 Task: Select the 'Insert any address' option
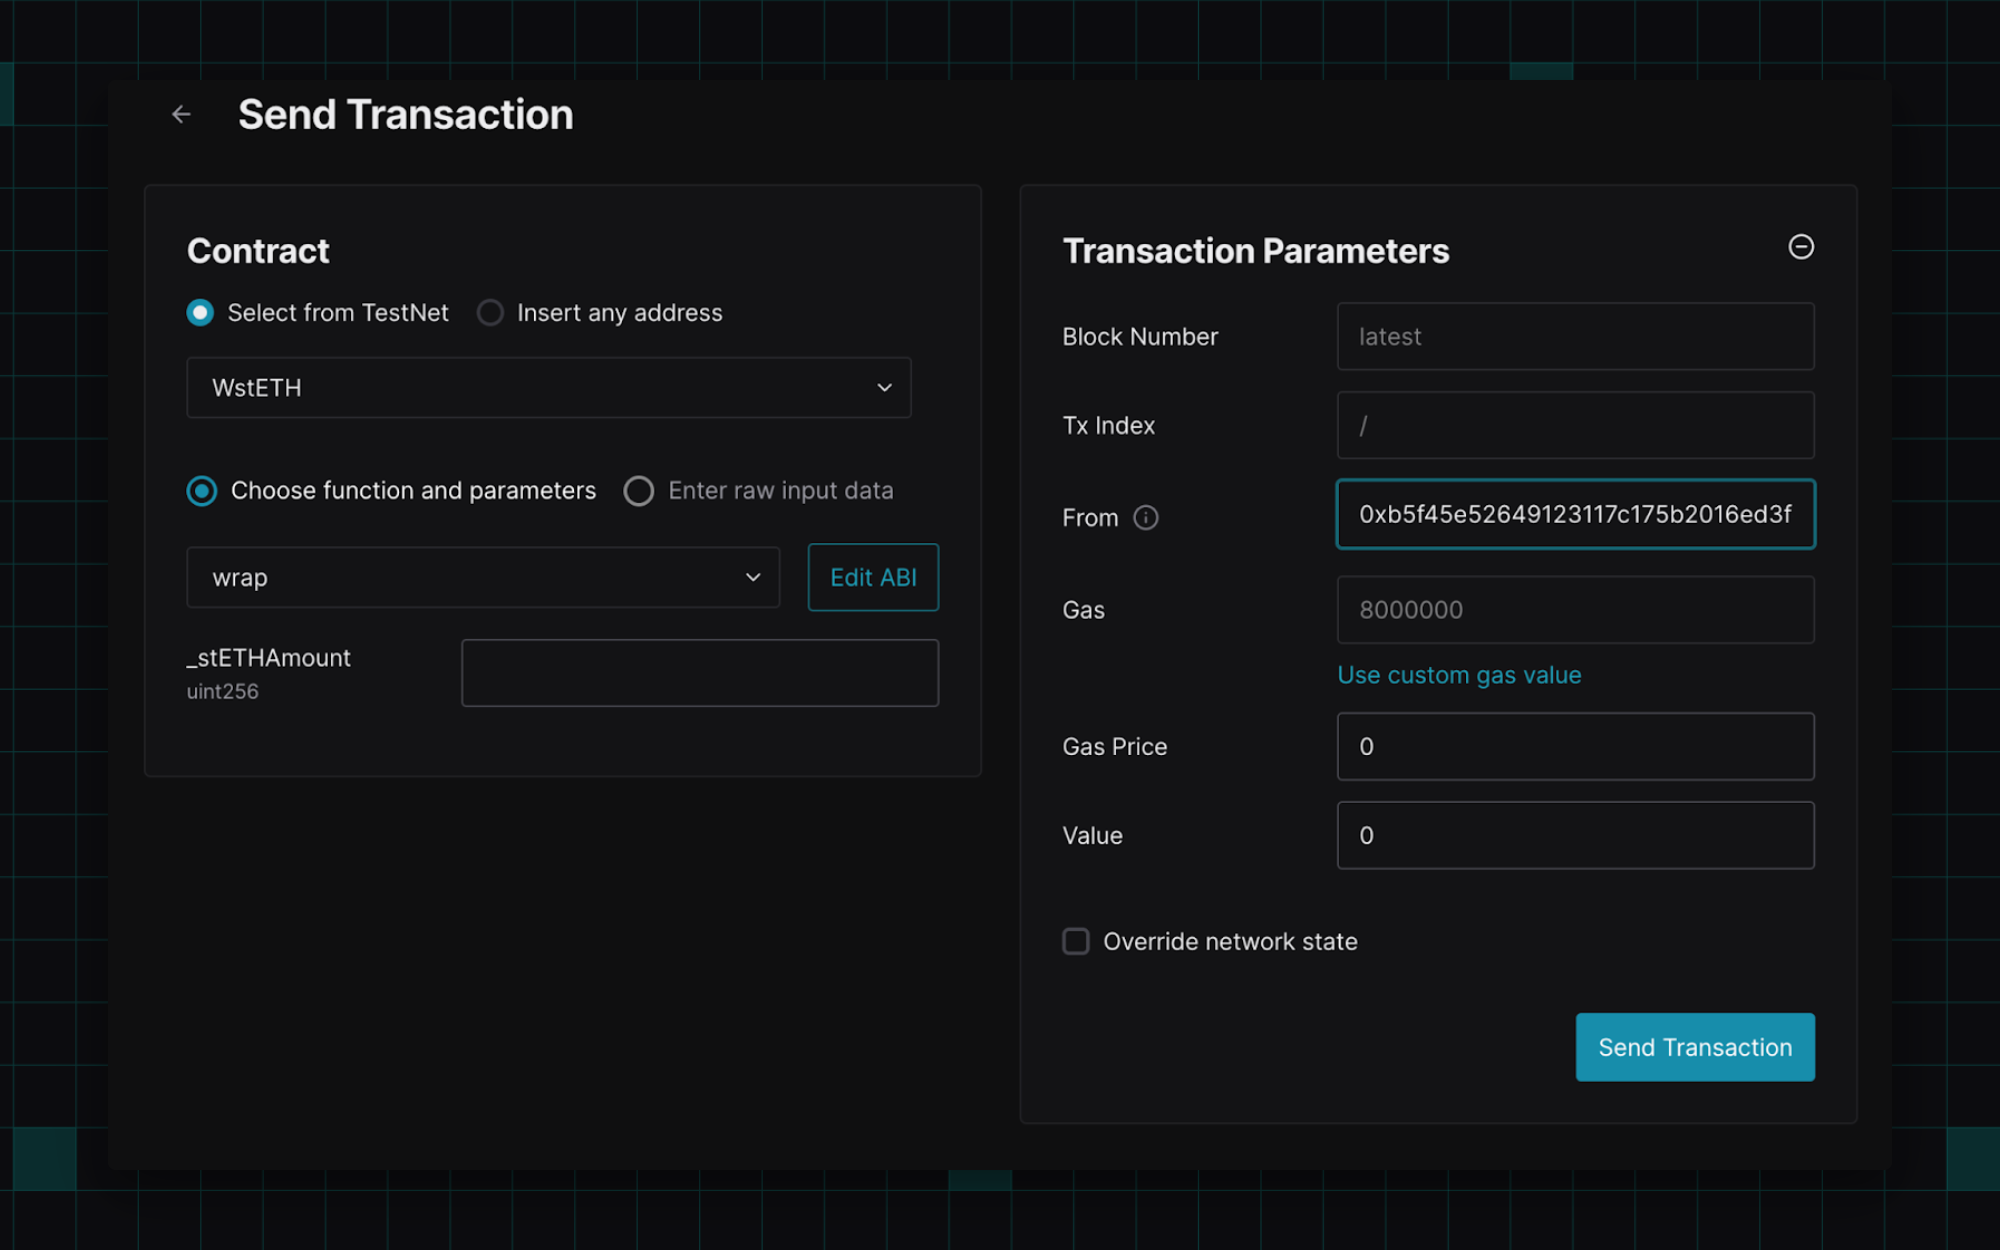coord(490,313)
